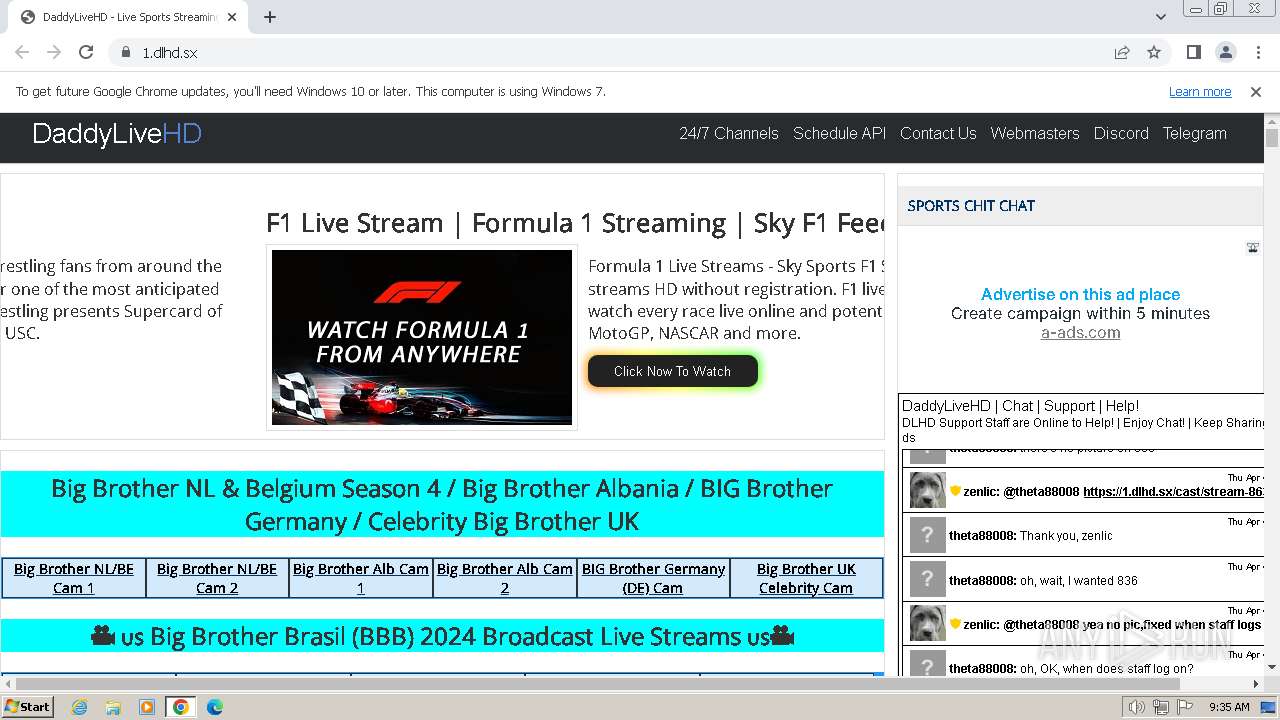Viewport: 1280px width, 720px height.
Task: Open the Contact Us menu item
Action: 938,133
